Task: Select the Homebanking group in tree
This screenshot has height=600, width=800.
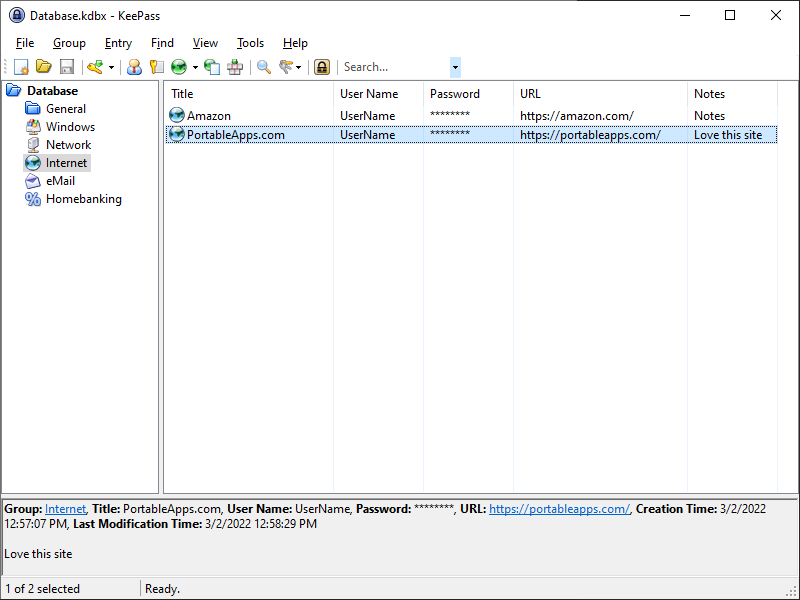Action: pyautogui.click(x=83, y=199)
